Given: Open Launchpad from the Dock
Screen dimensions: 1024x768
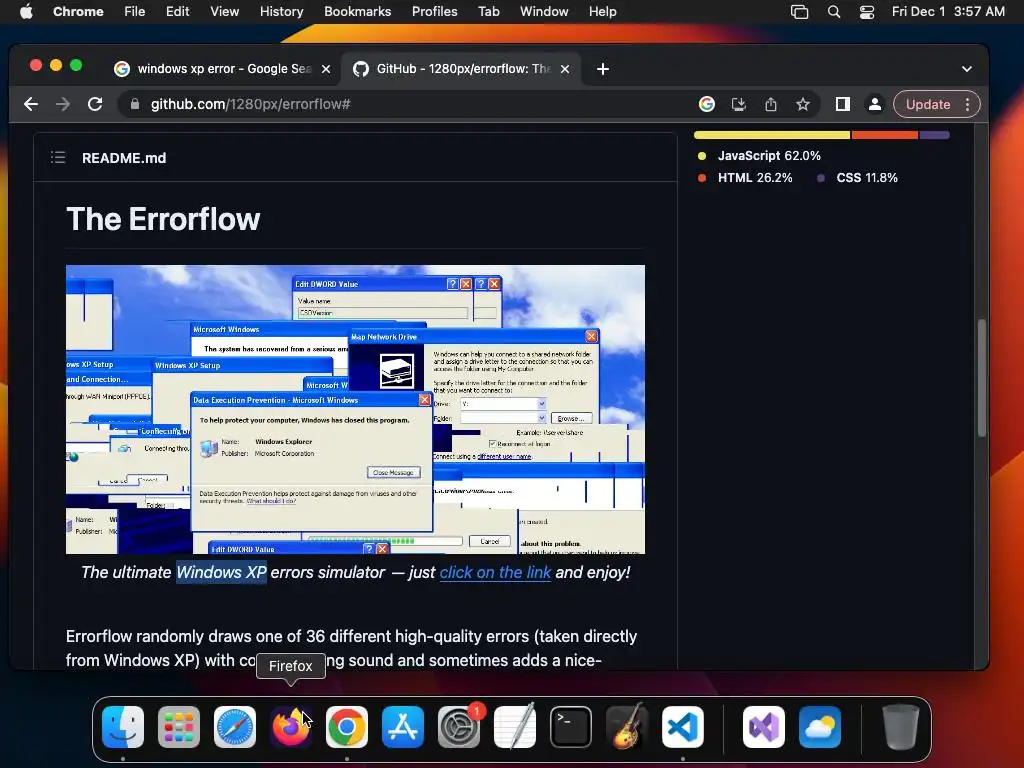Looking at the screenshot, I should pos(179,727).
